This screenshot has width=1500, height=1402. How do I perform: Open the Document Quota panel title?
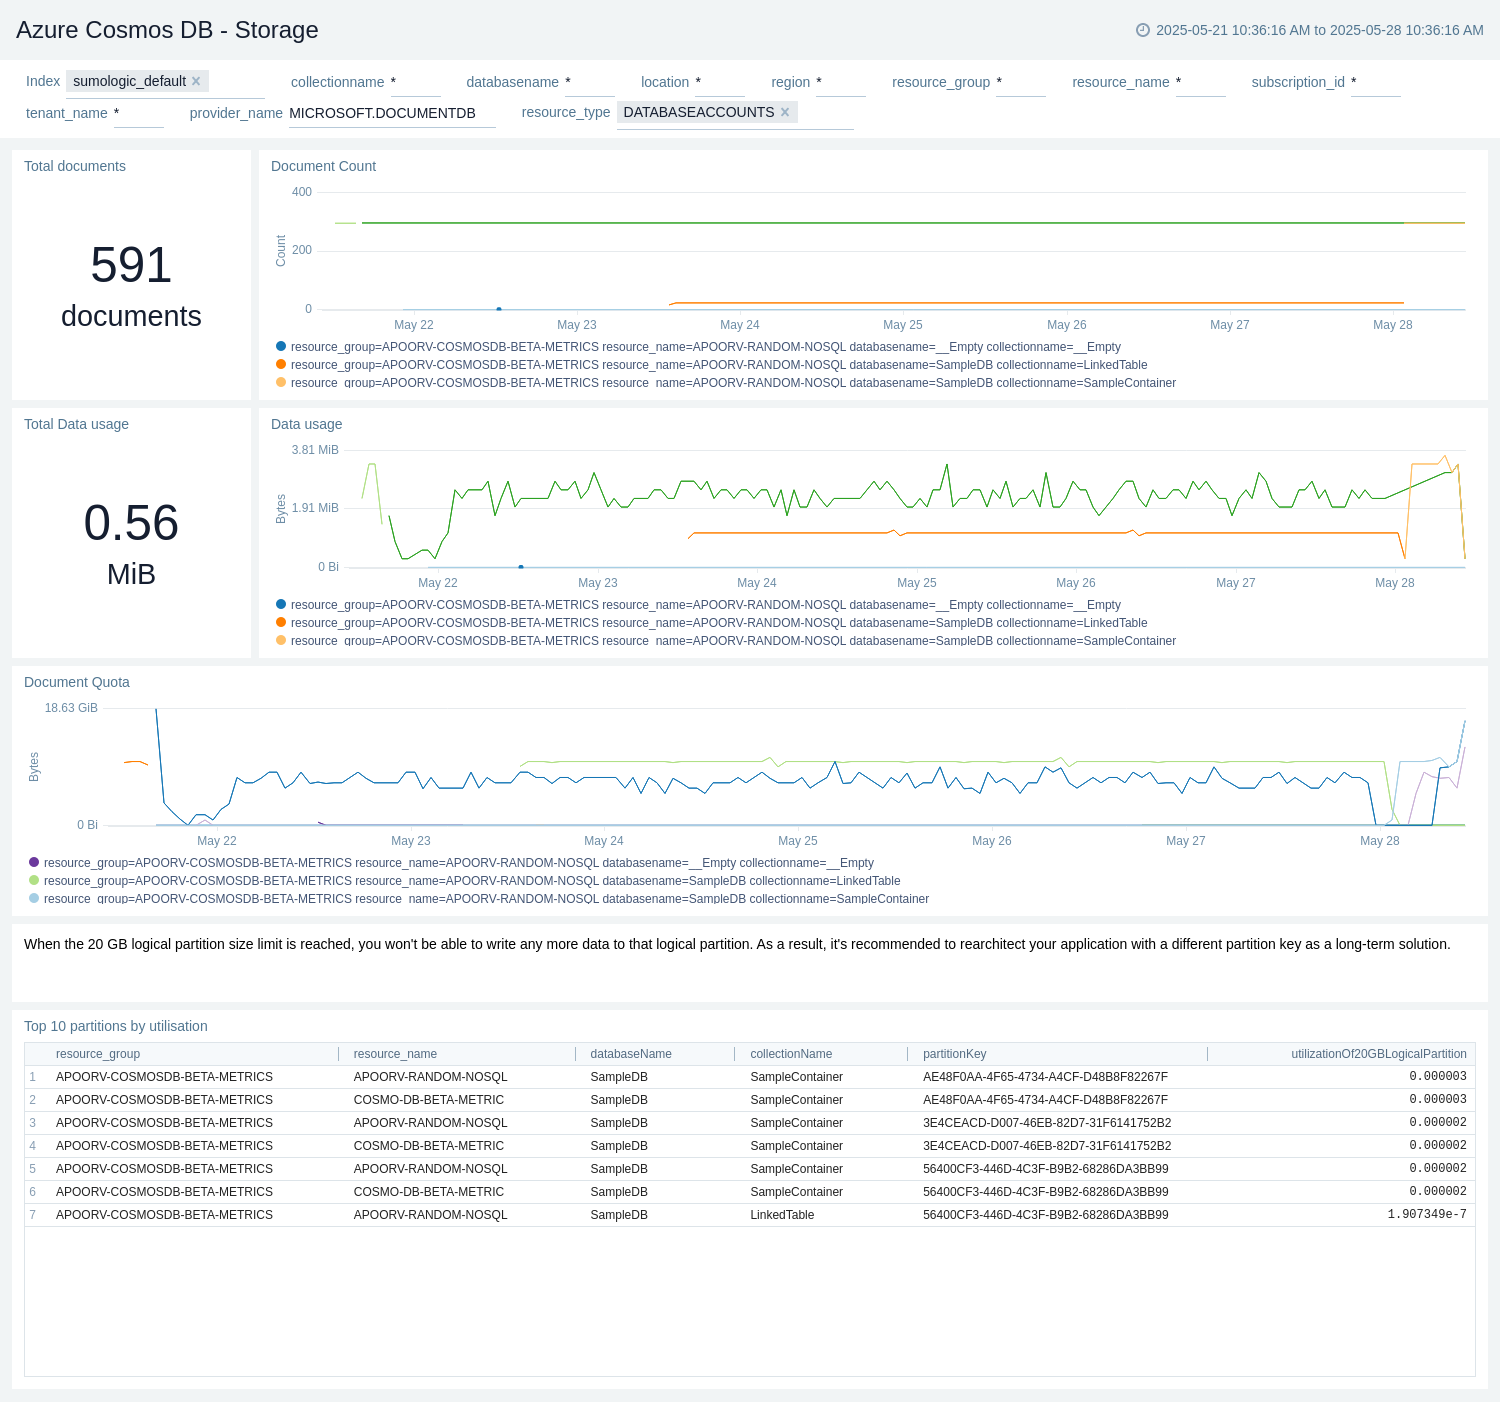[x=77, y=682]
